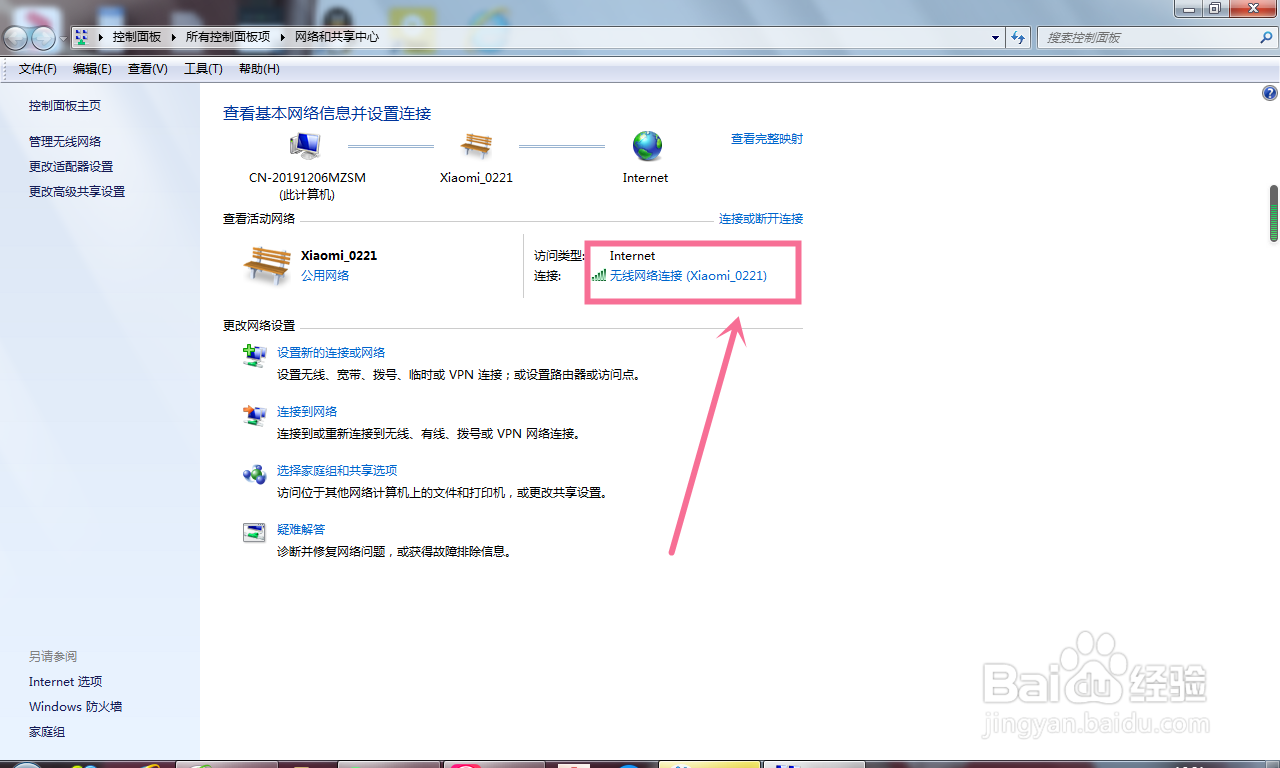Image resolution: width=1280 pixels, height=768 pixels.
Task: Click the Forward navigation arrow button
Action: coord(43,38)
